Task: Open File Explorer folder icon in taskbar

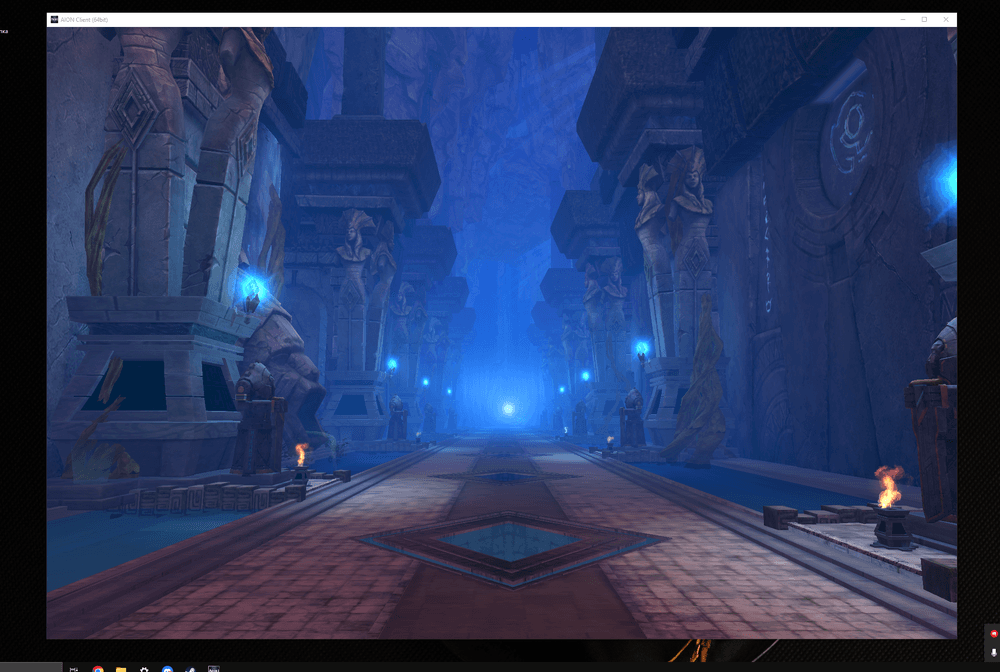Action: 120,669
